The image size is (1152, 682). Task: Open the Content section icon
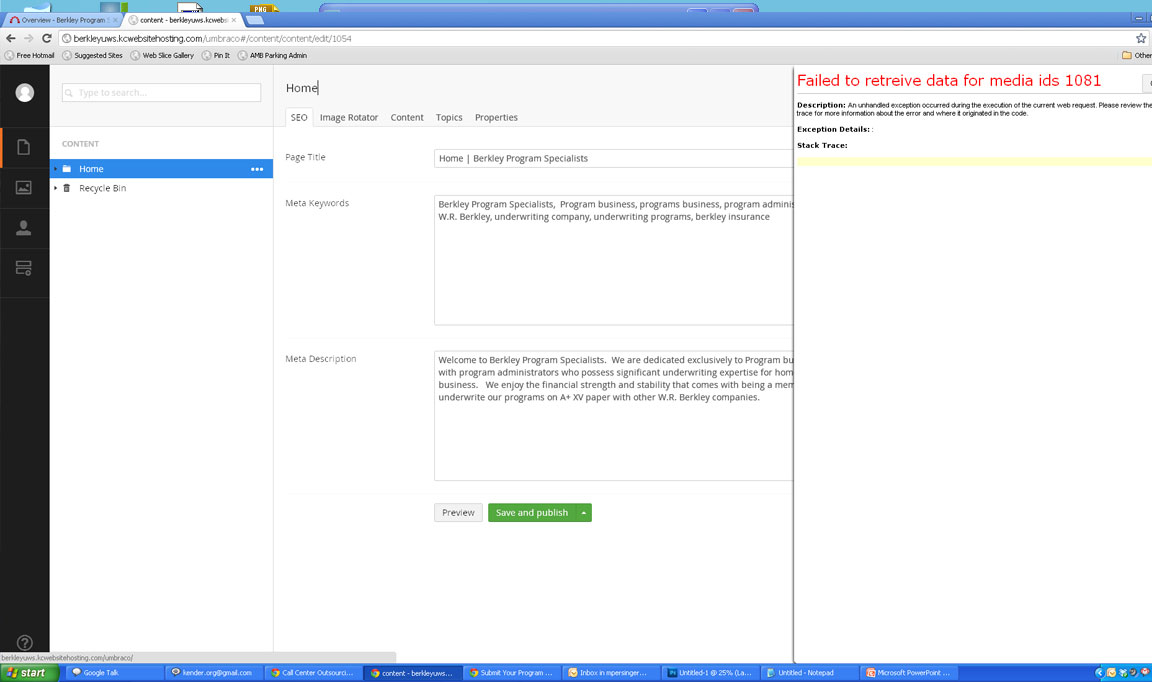pos(24,147)
